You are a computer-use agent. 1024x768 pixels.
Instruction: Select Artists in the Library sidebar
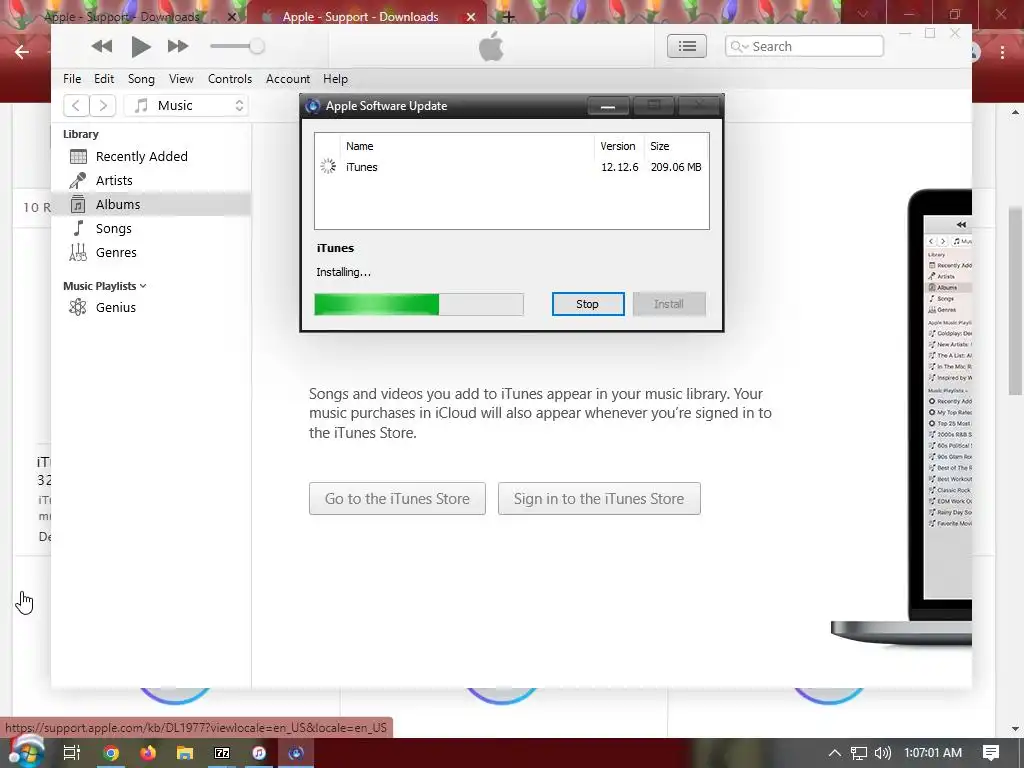pos(152,180)
